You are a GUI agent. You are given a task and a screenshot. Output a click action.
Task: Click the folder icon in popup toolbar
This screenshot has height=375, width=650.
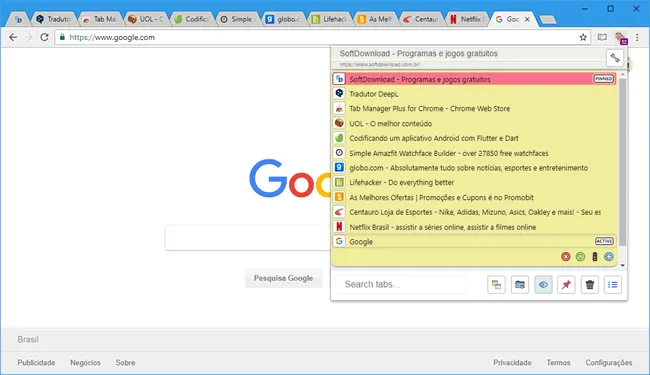tap(520, 285)
